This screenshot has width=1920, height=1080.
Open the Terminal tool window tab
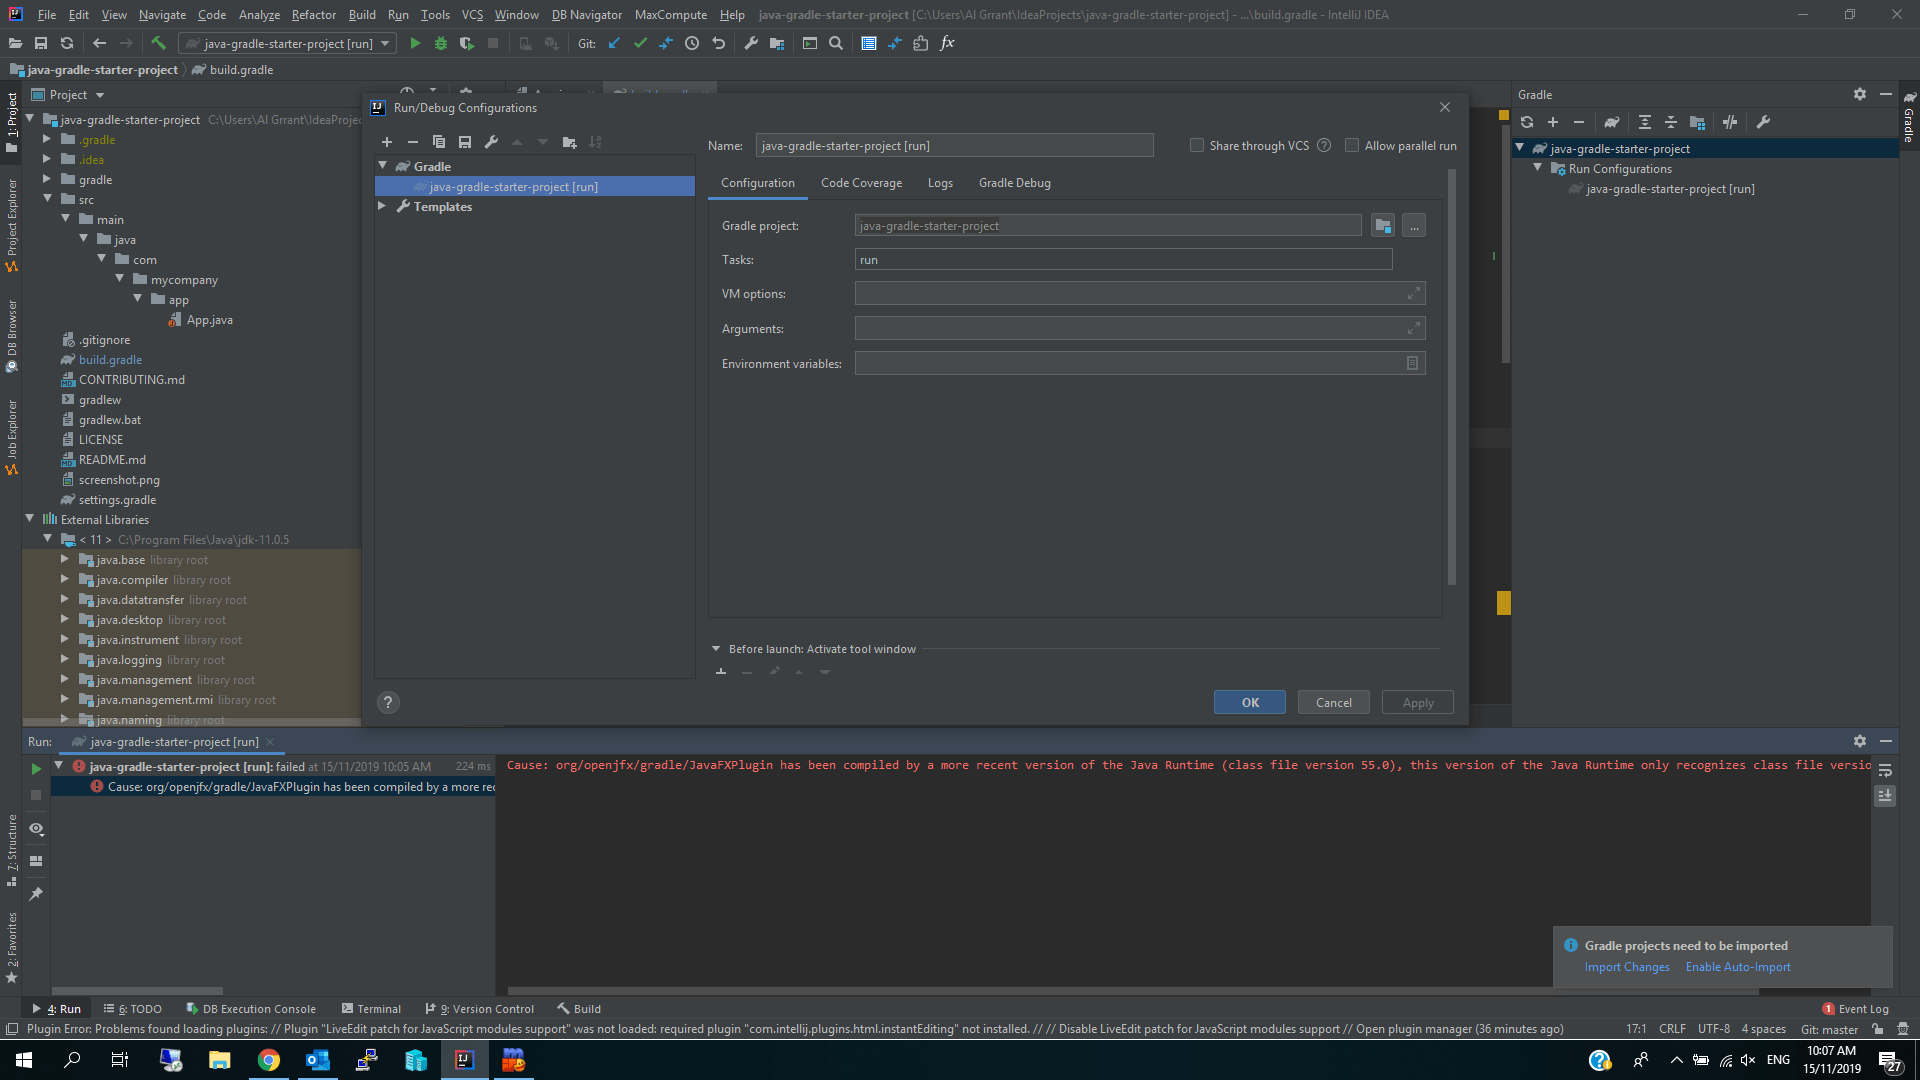pyautogui.click(x=371, y=1009)
